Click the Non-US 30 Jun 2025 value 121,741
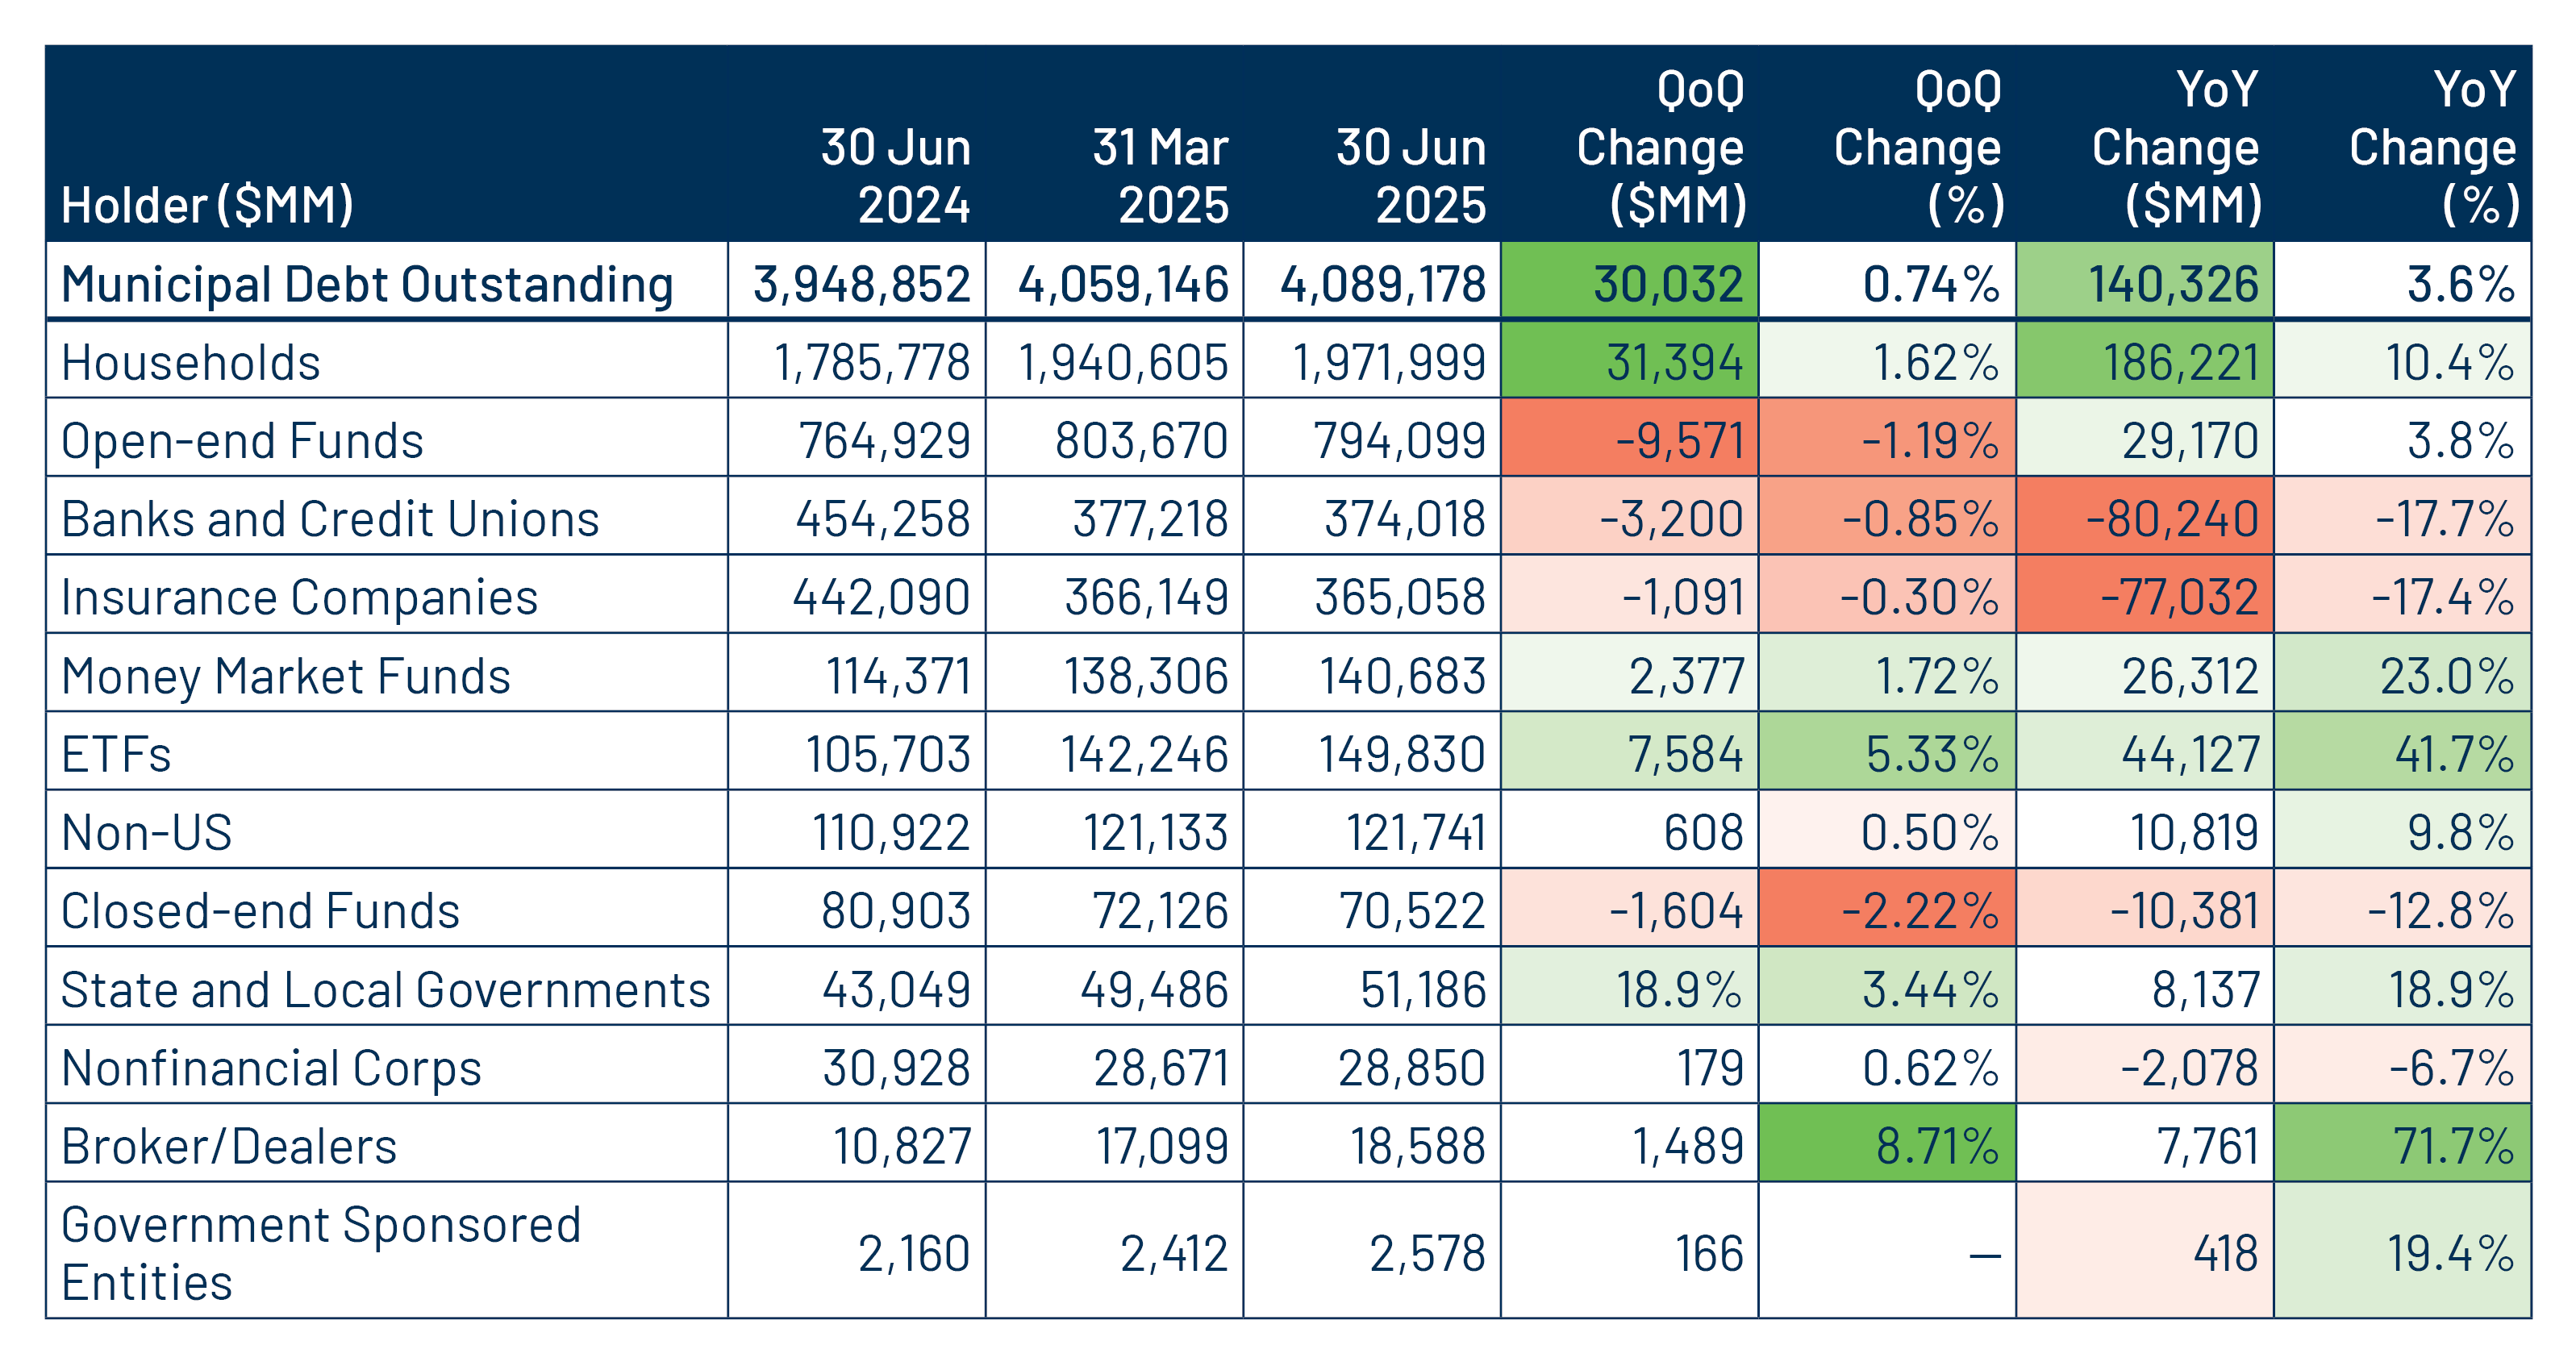2576x1366 pixels. (1415, 832)
